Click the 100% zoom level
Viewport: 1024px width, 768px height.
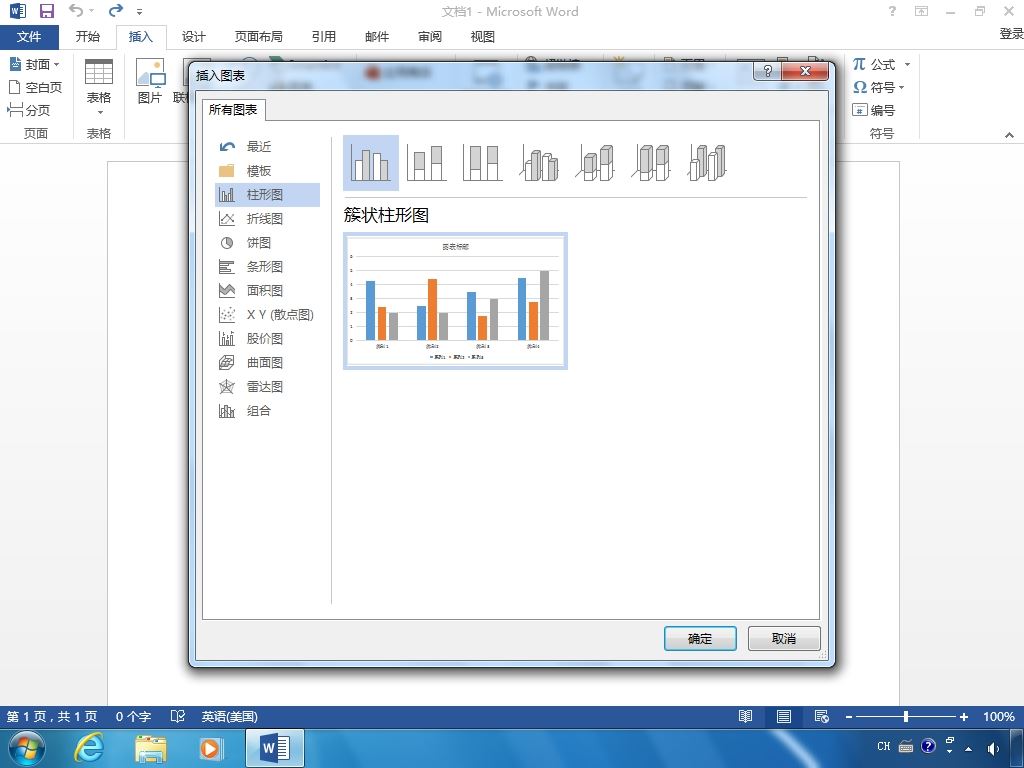pyautogui.click(x=999, y=716)
